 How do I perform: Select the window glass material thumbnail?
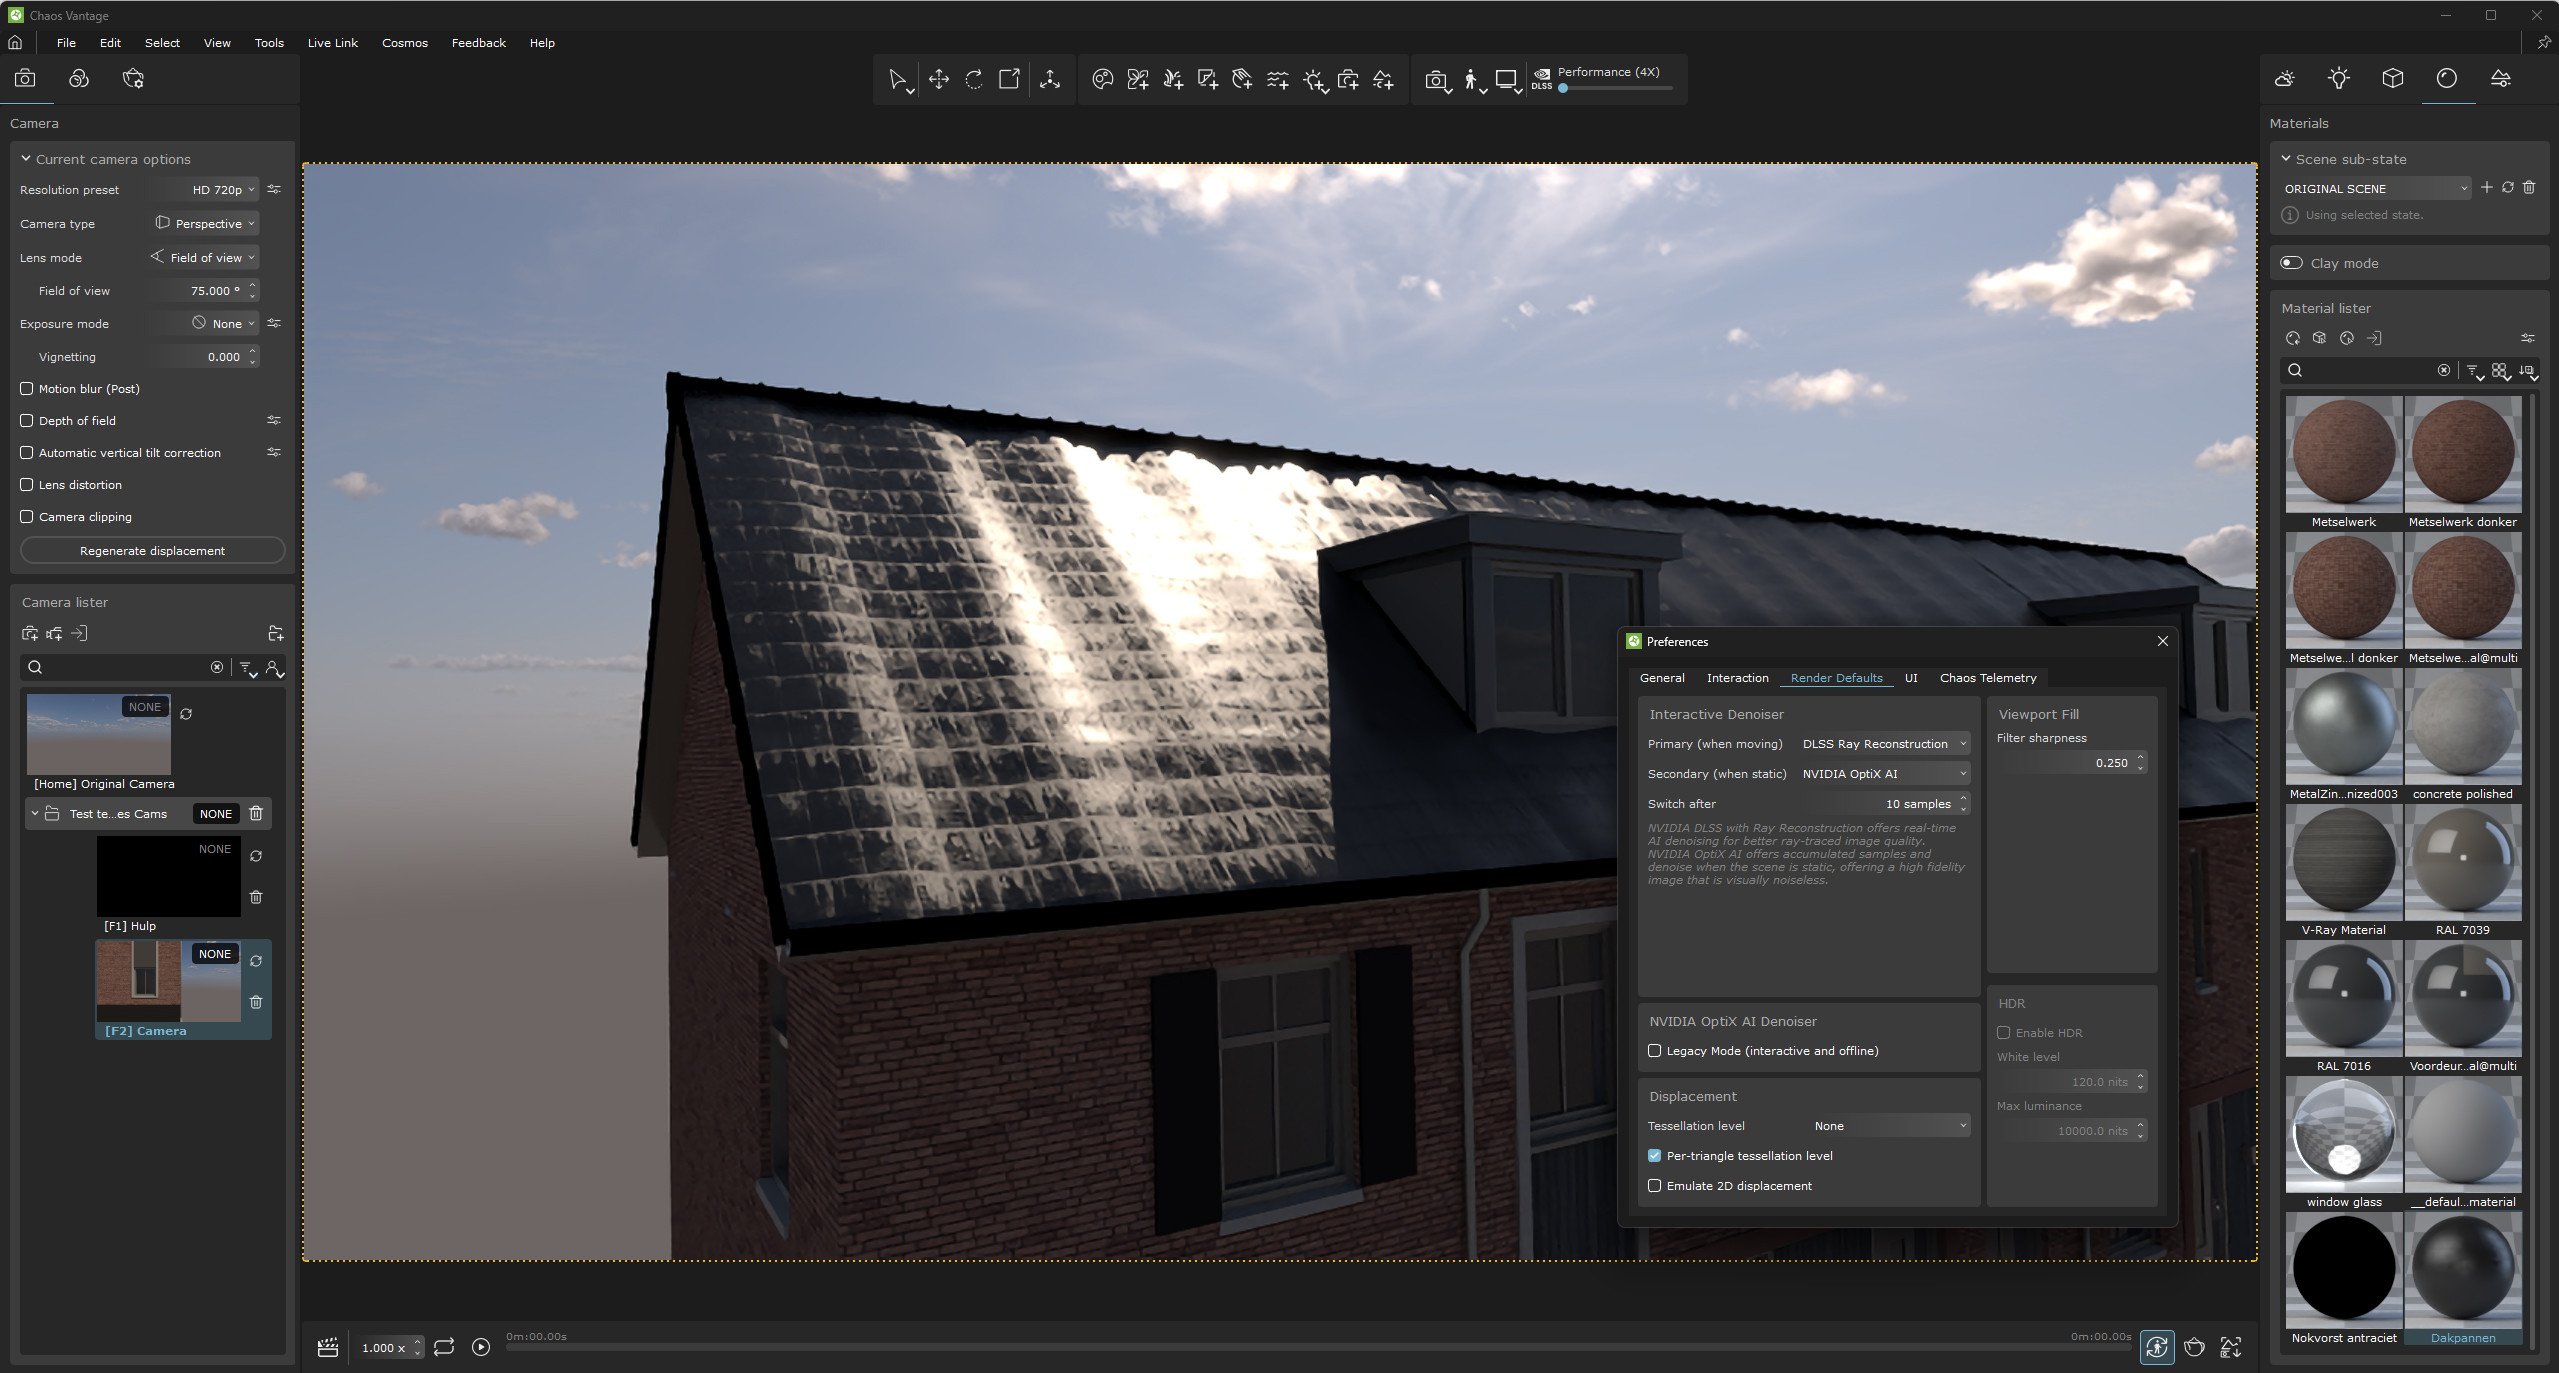click(2343, 1136)
